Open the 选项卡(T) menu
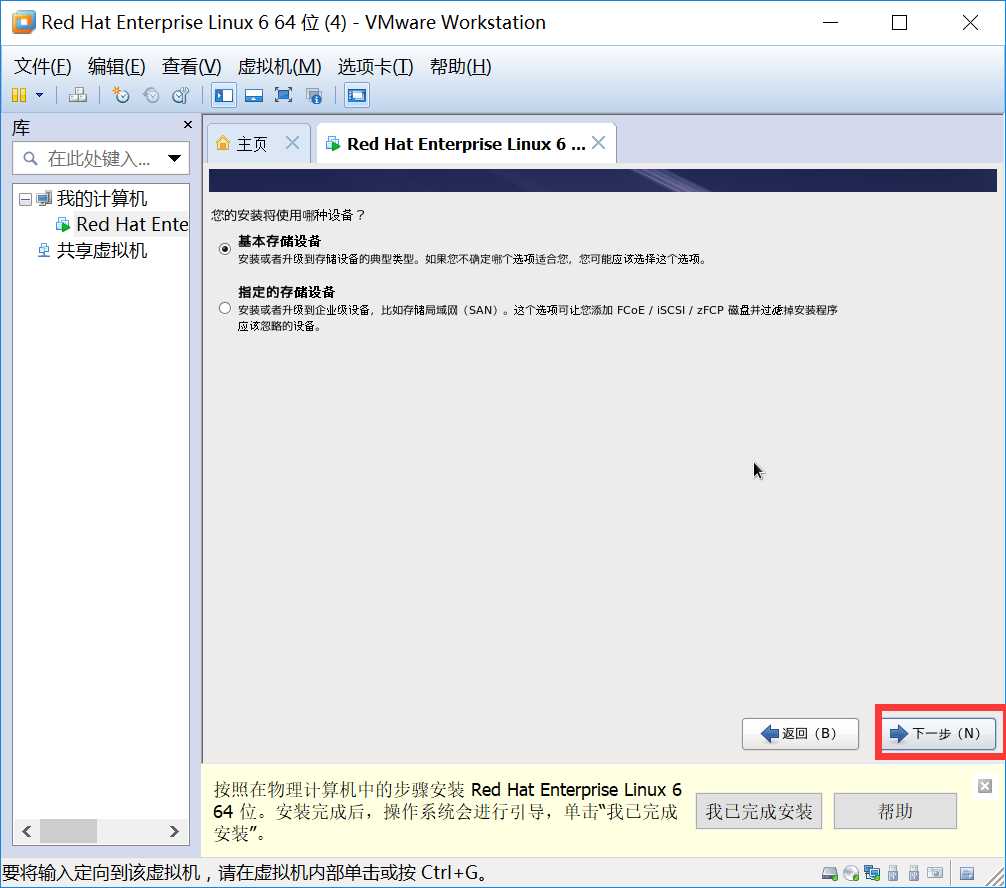 pos(375,67)
